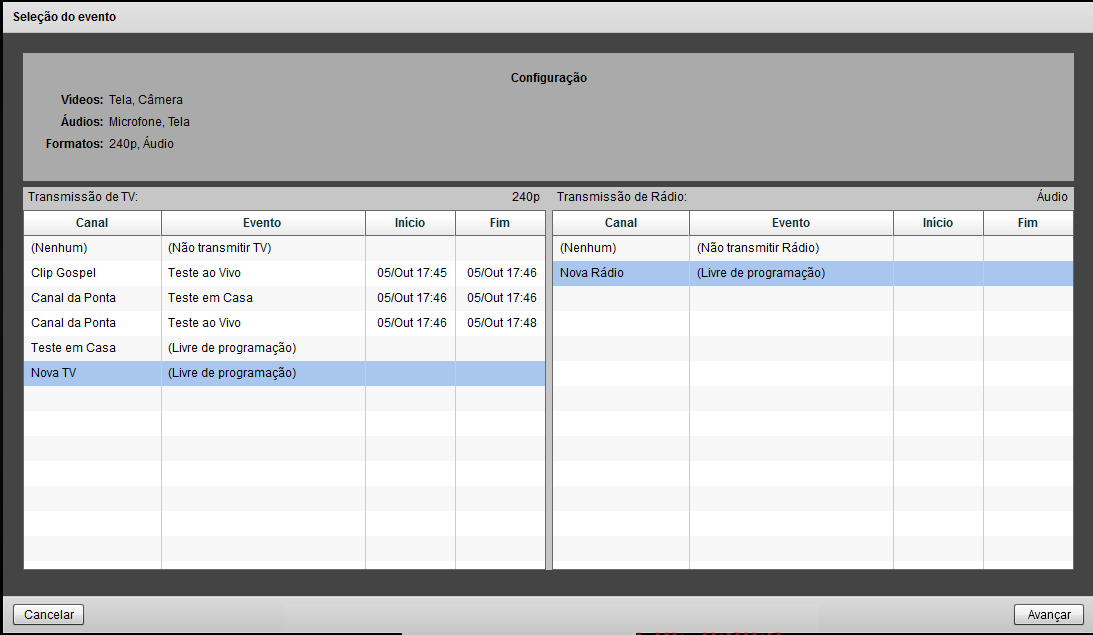This screenshot has height=635, width=1093.
Task: Click Início header in Rádio table
Action: coord(938,223)
